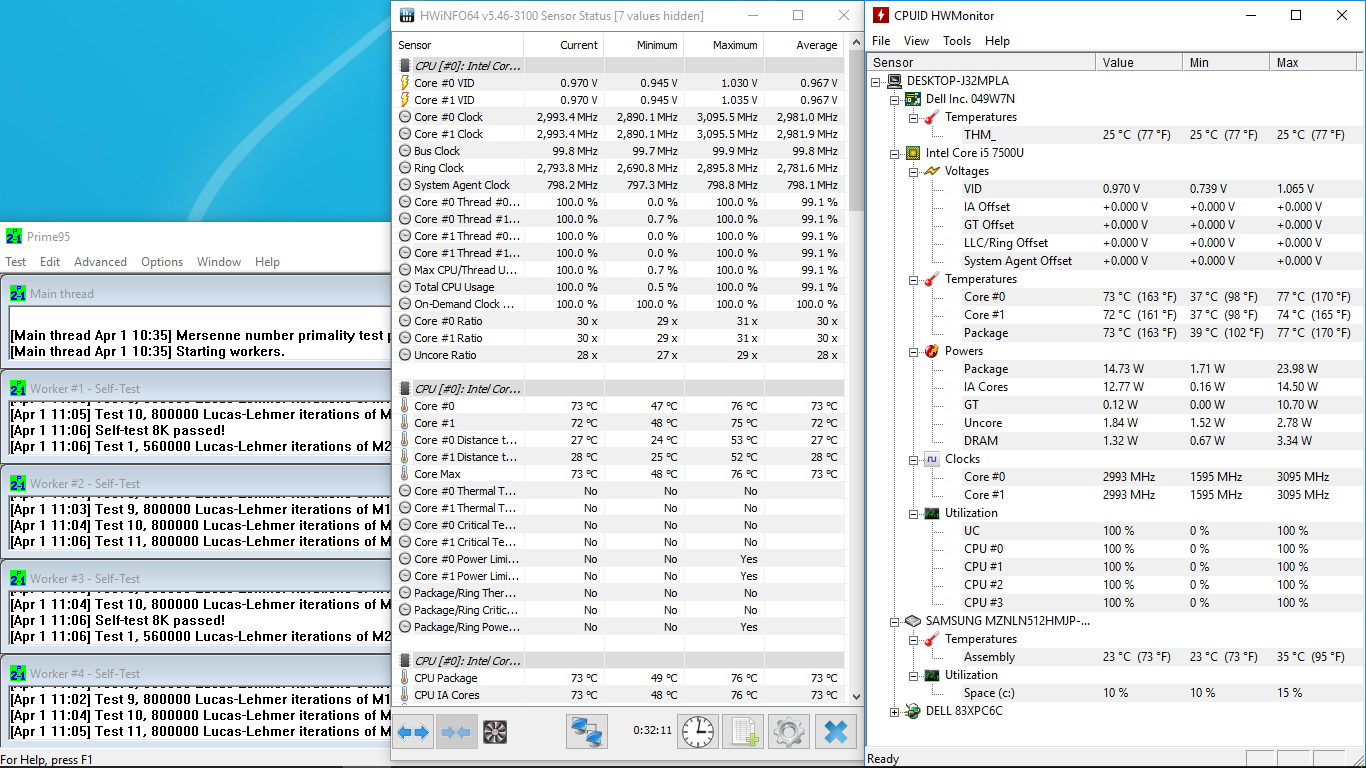This screenshot has height=768, width=1366.
Task: Open HWiNFO sensor settings gear icon
Action: [788, 732]
